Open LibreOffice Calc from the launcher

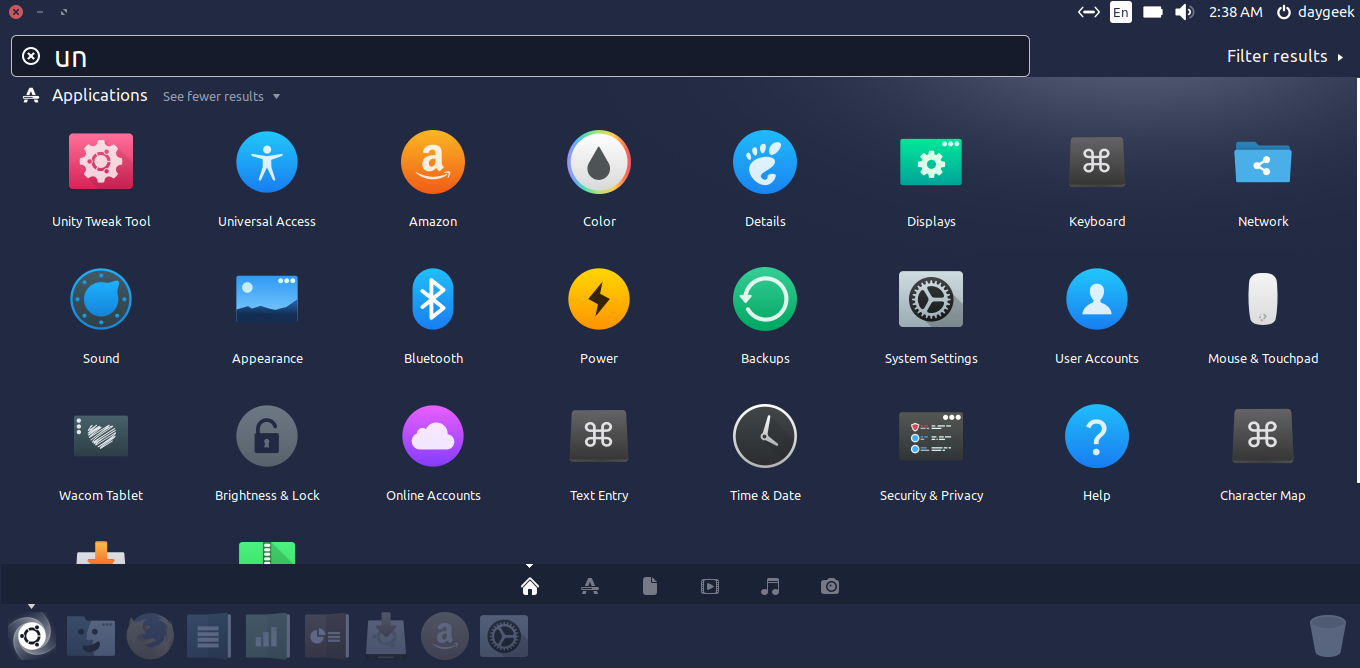268,636
